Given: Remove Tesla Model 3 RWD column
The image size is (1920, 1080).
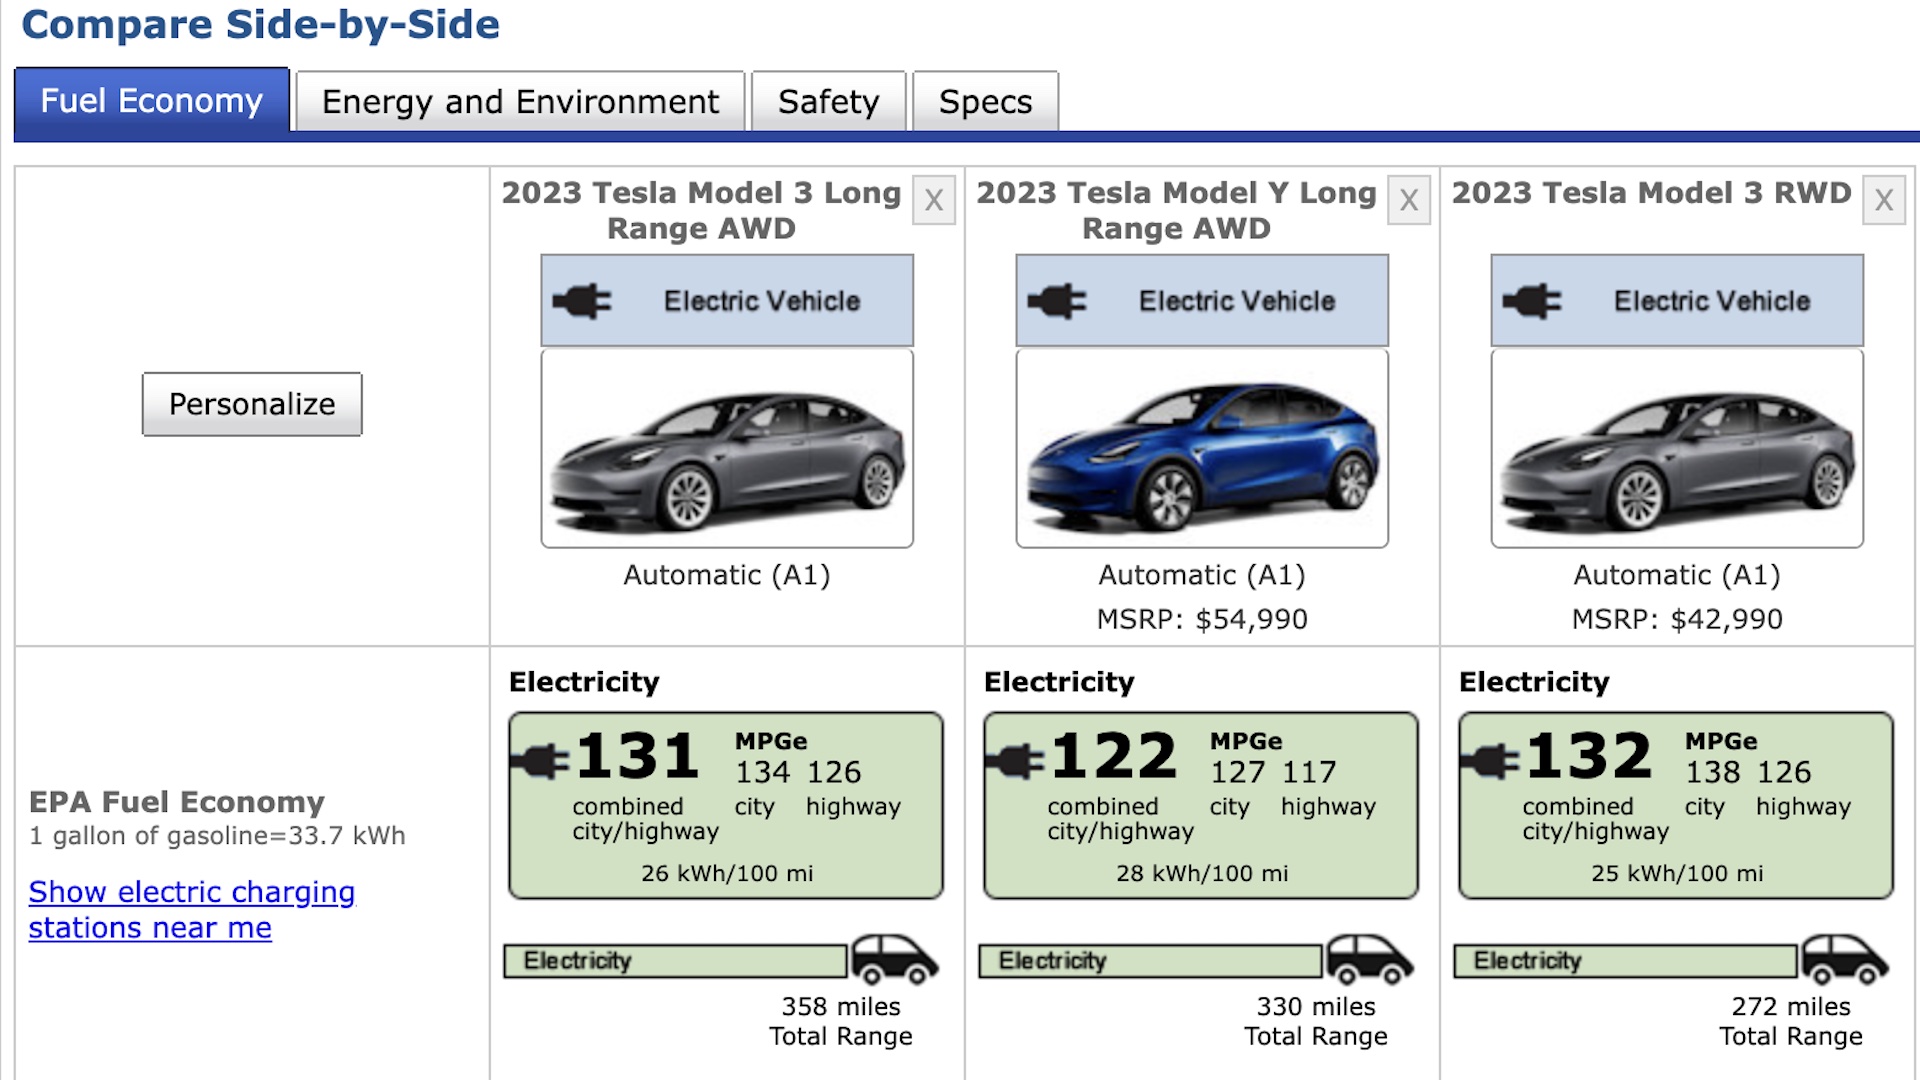Looking at the screenshot, I should [1884, 200].
